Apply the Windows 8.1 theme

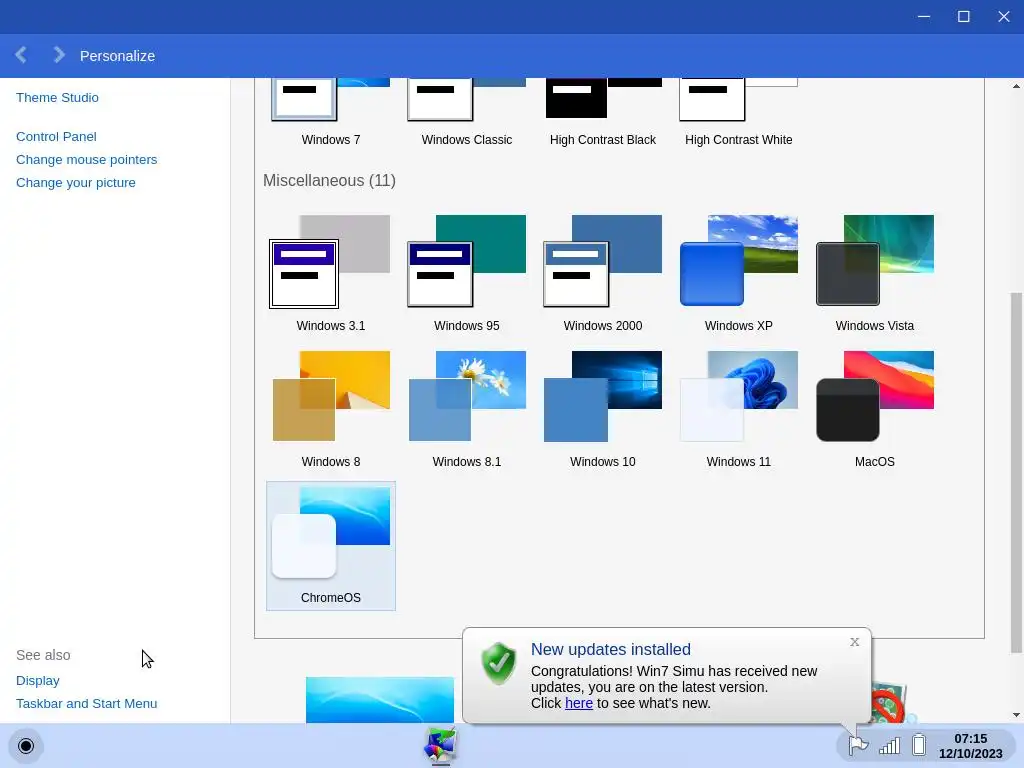click(x=466, y=409)
